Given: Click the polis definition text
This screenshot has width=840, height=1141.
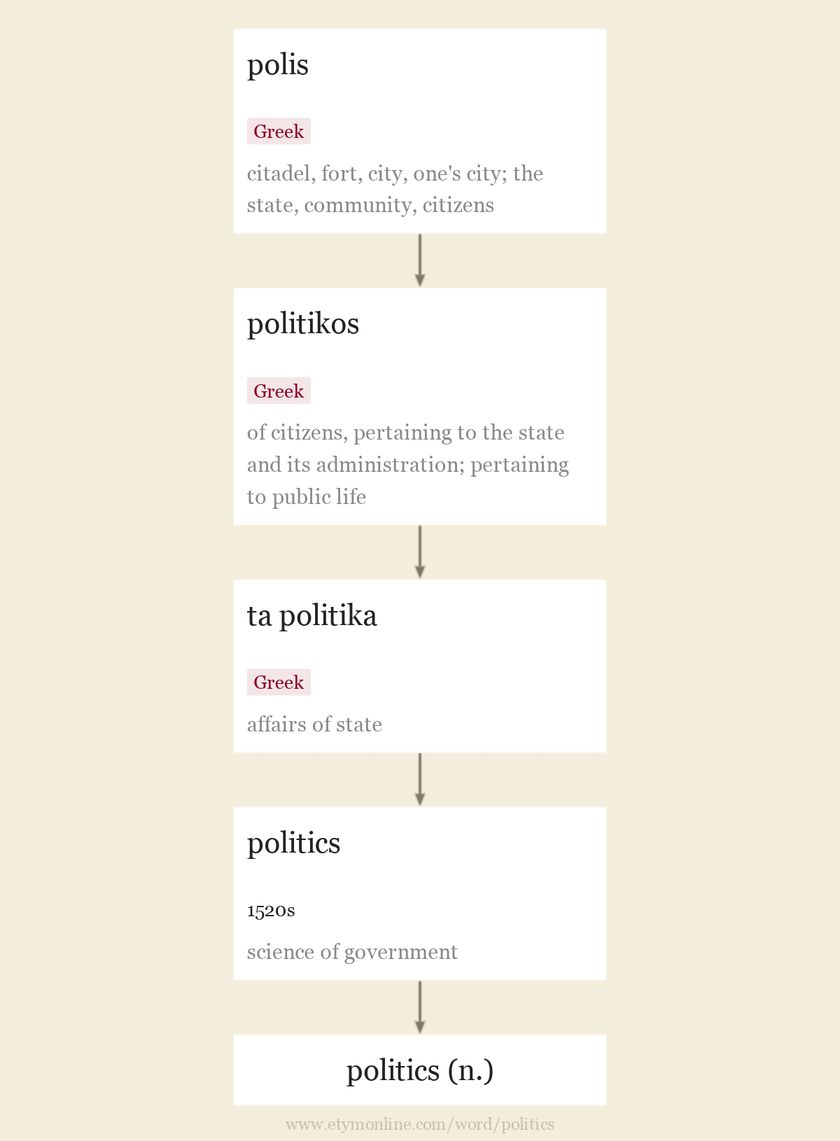Looking at the screenshot, I should [x=395, y=189].
